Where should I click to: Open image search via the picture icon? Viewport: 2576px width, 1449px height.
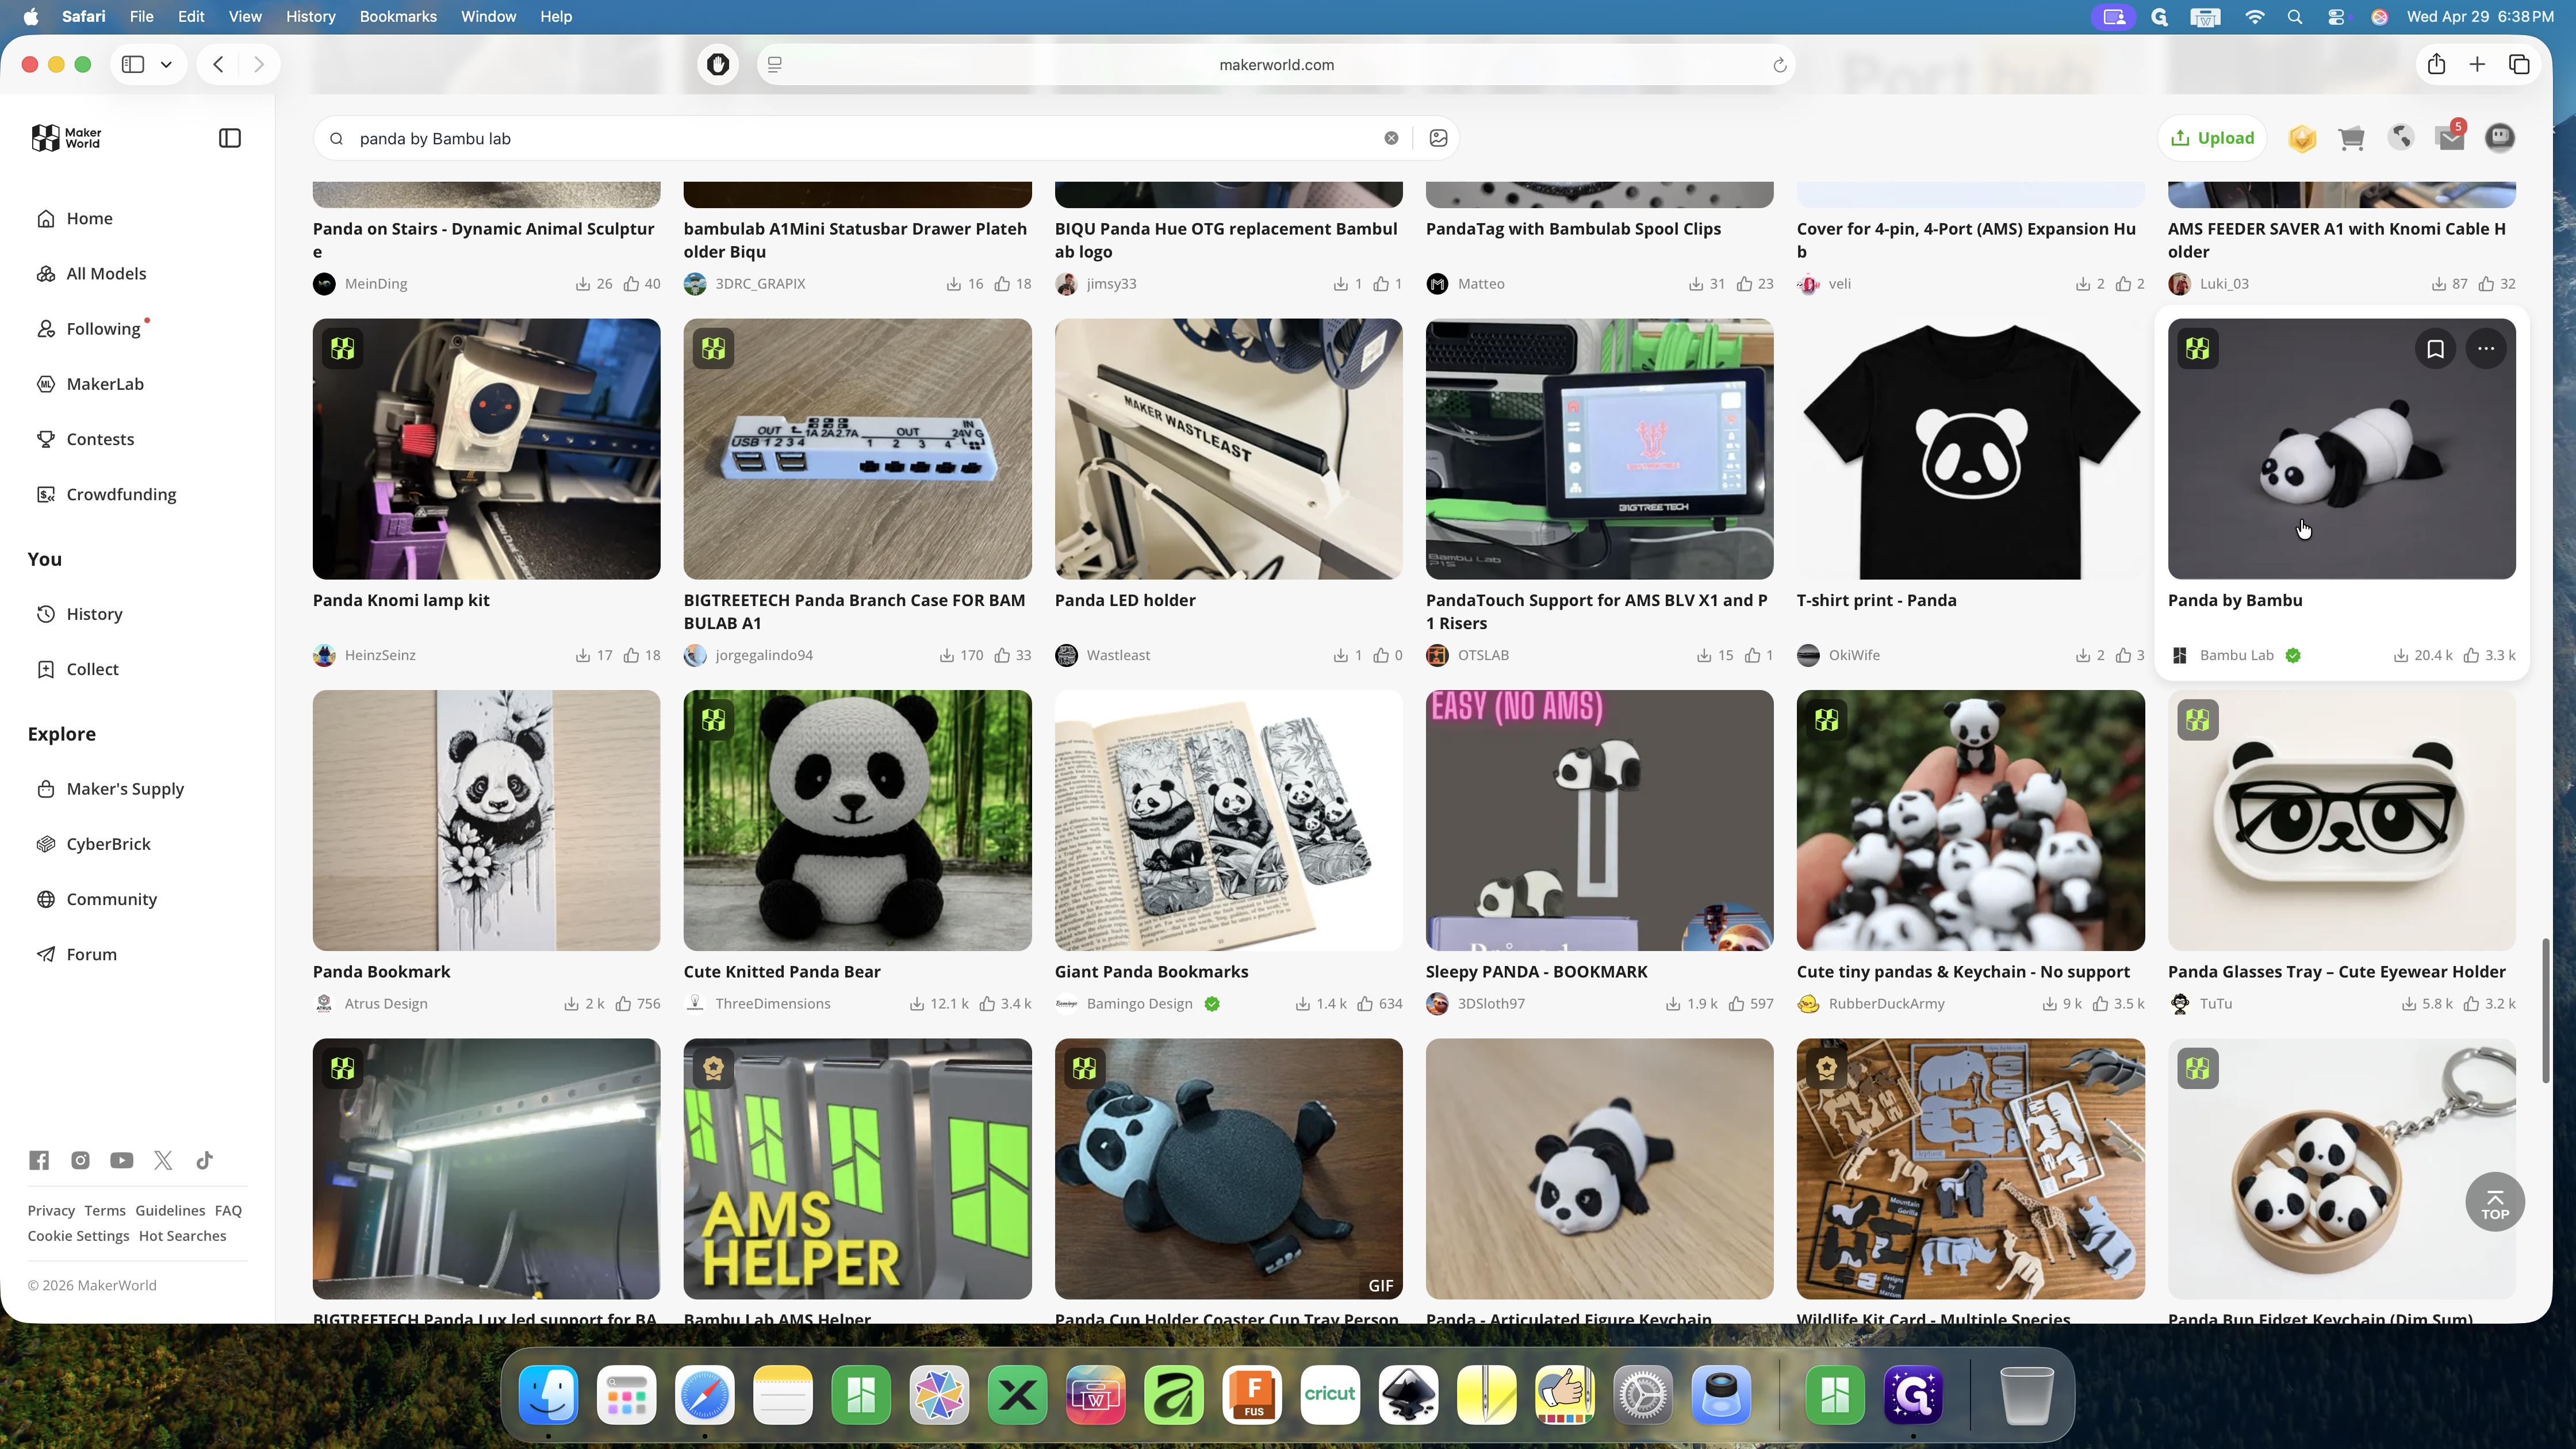[x=1438, y=138]
